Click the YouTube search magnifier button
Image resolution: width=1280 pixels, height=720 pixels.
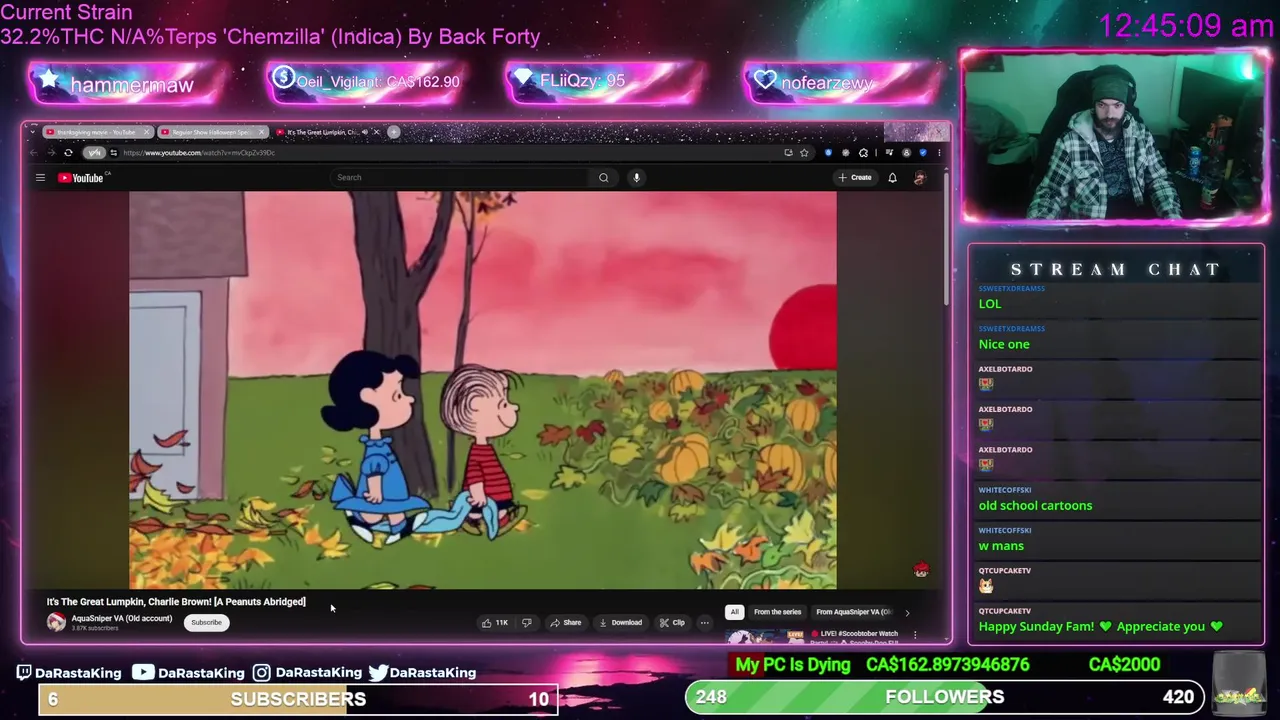603,178
